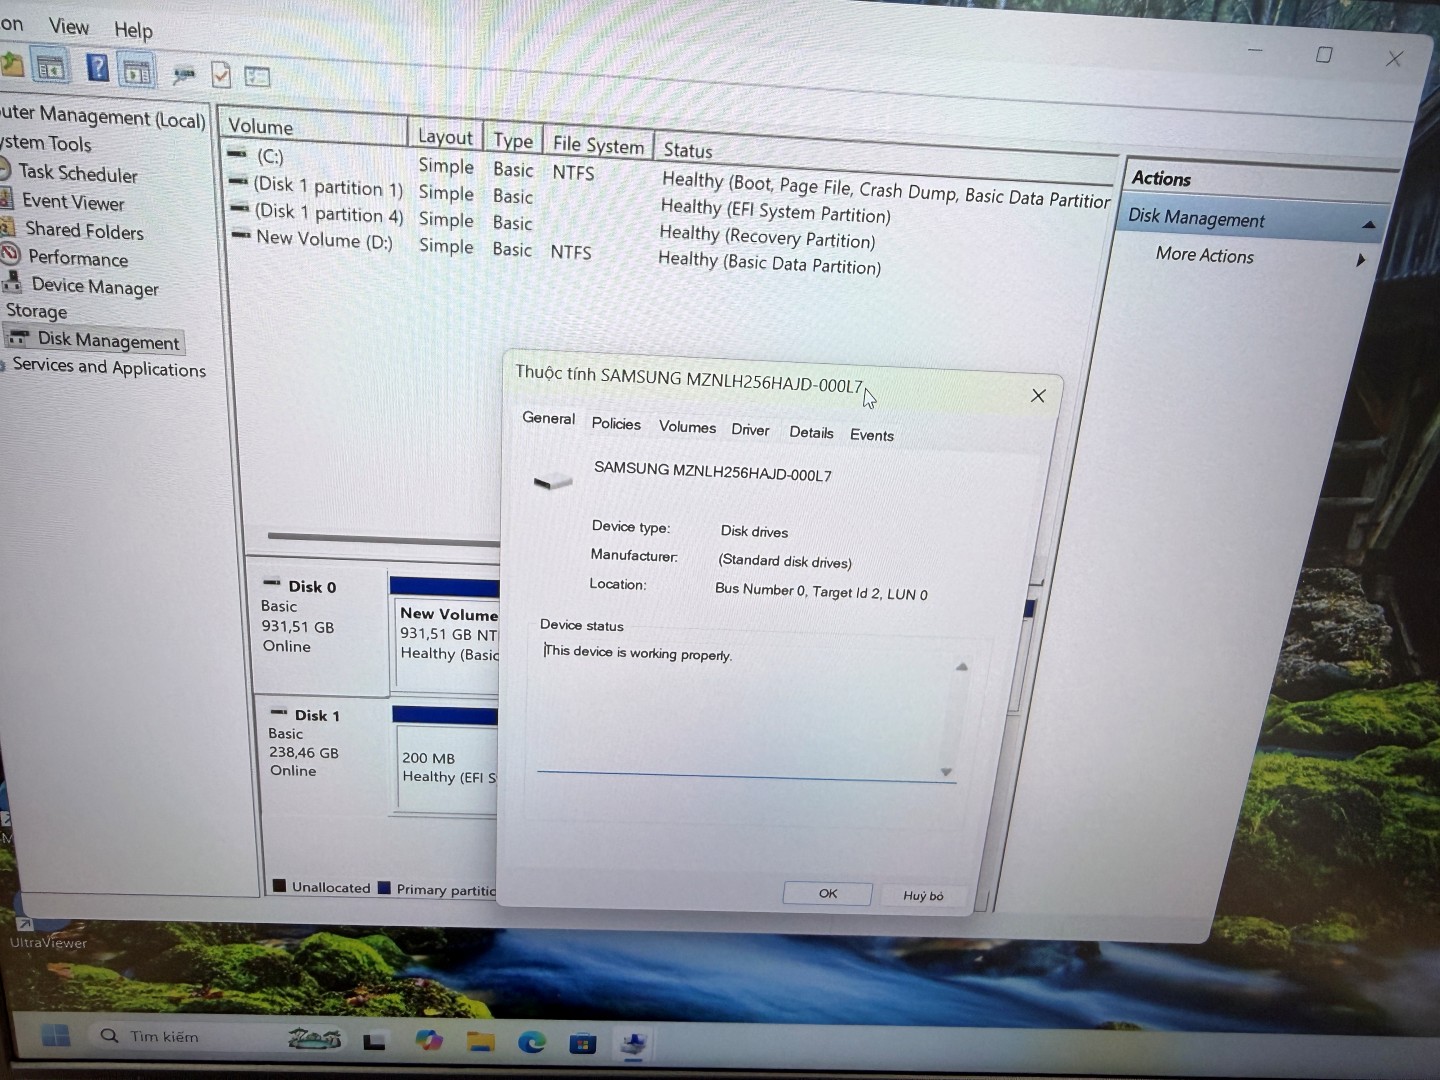Viewport: 1440px width, 1080px height.
Task: Launch Copilot from the taskbar
Action: click(x=429, y=1041)
